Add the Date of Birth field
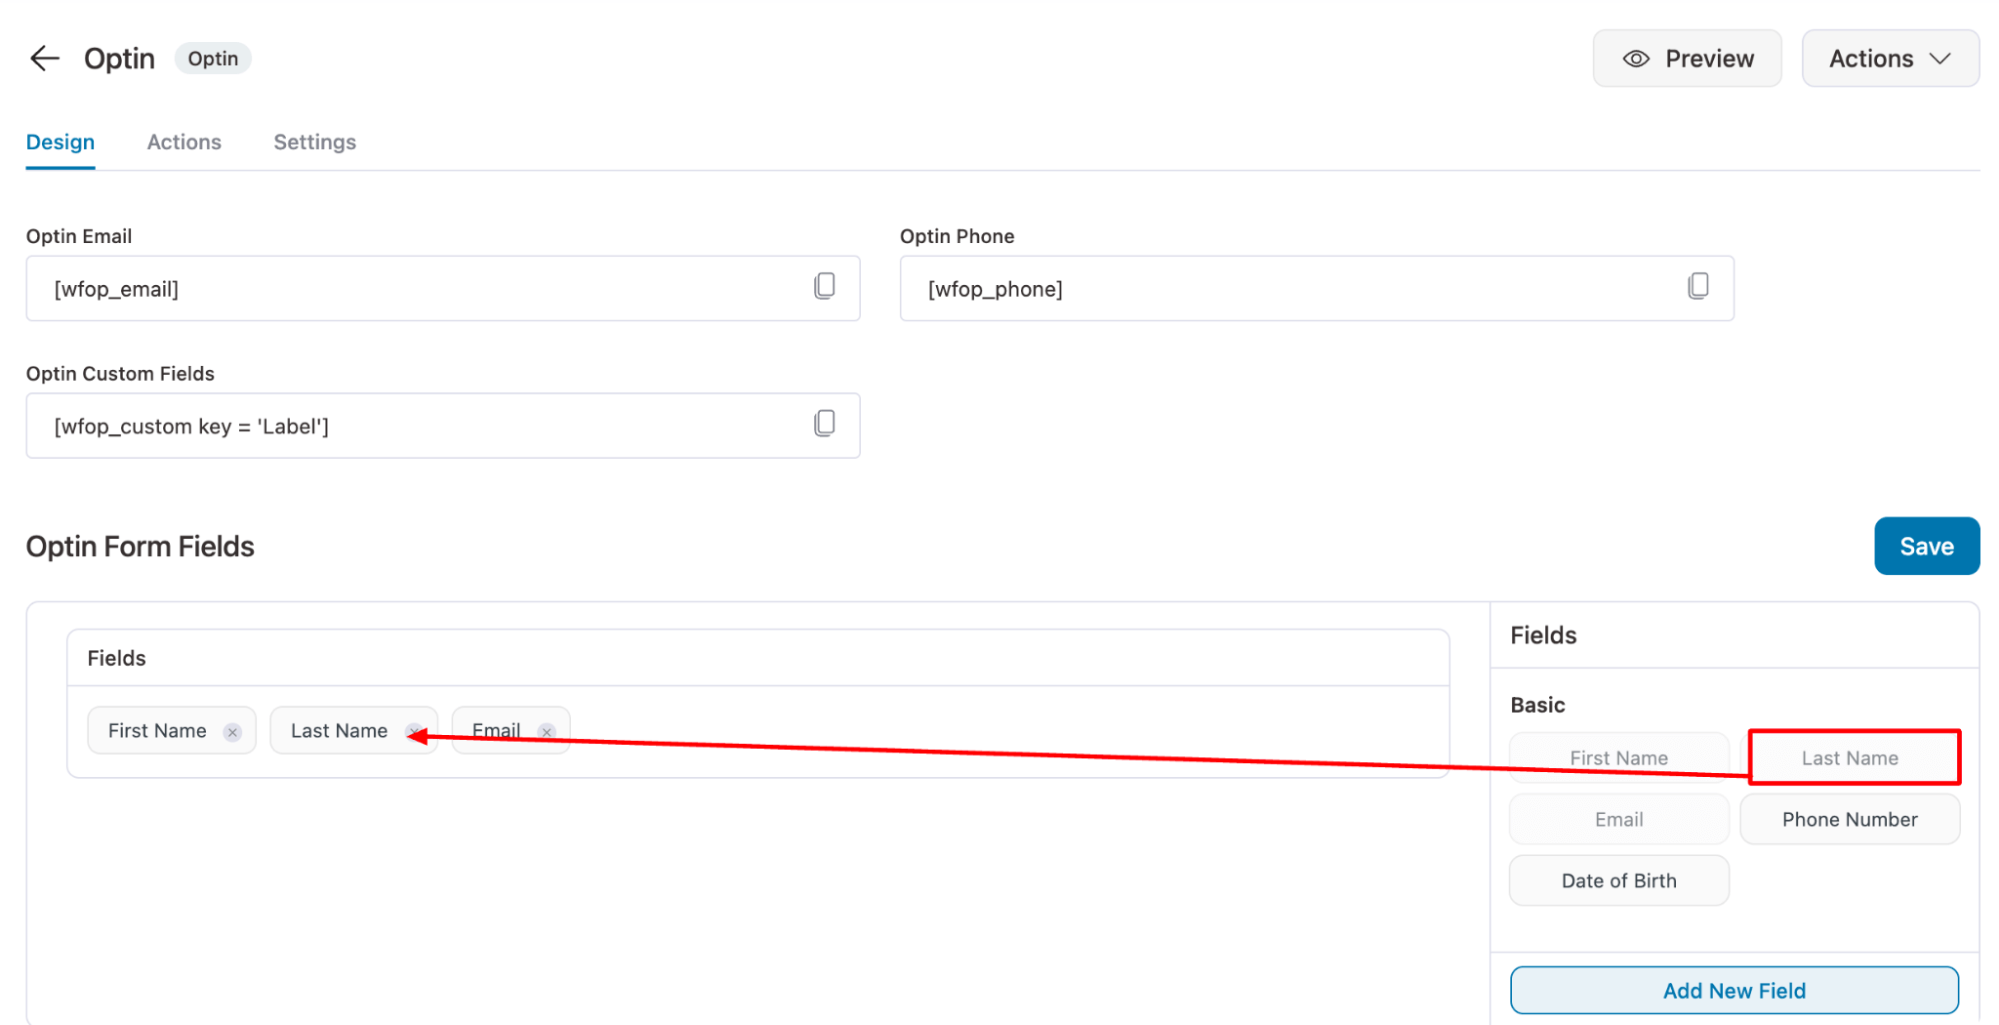The width and height of the screenshot is (1999, 1025). 1618,880
